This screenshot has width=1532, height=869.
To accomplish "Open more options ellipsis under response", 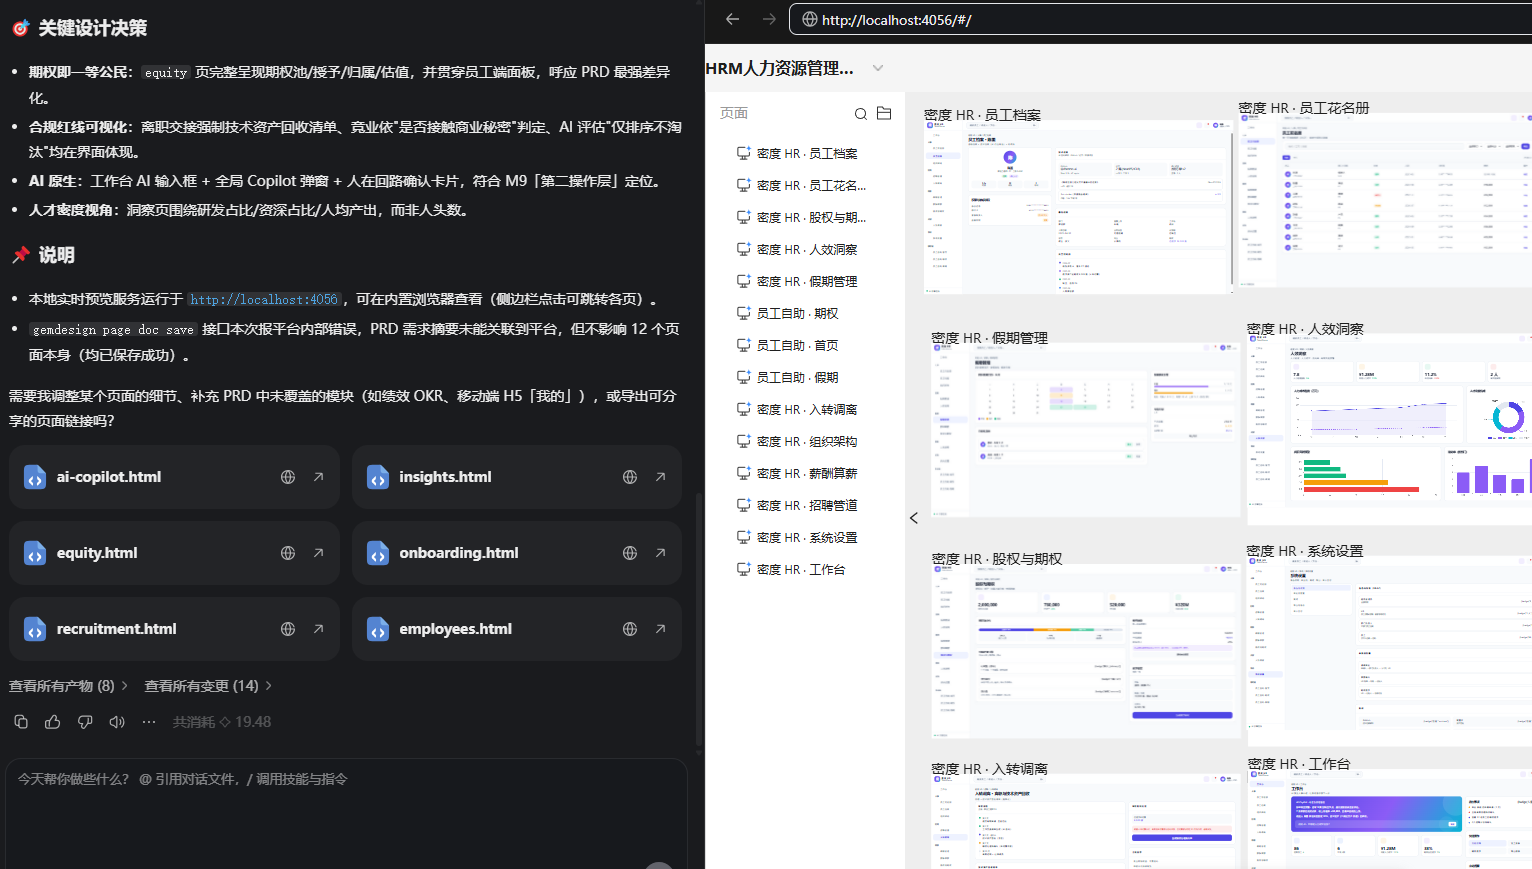I will [149, 722].
